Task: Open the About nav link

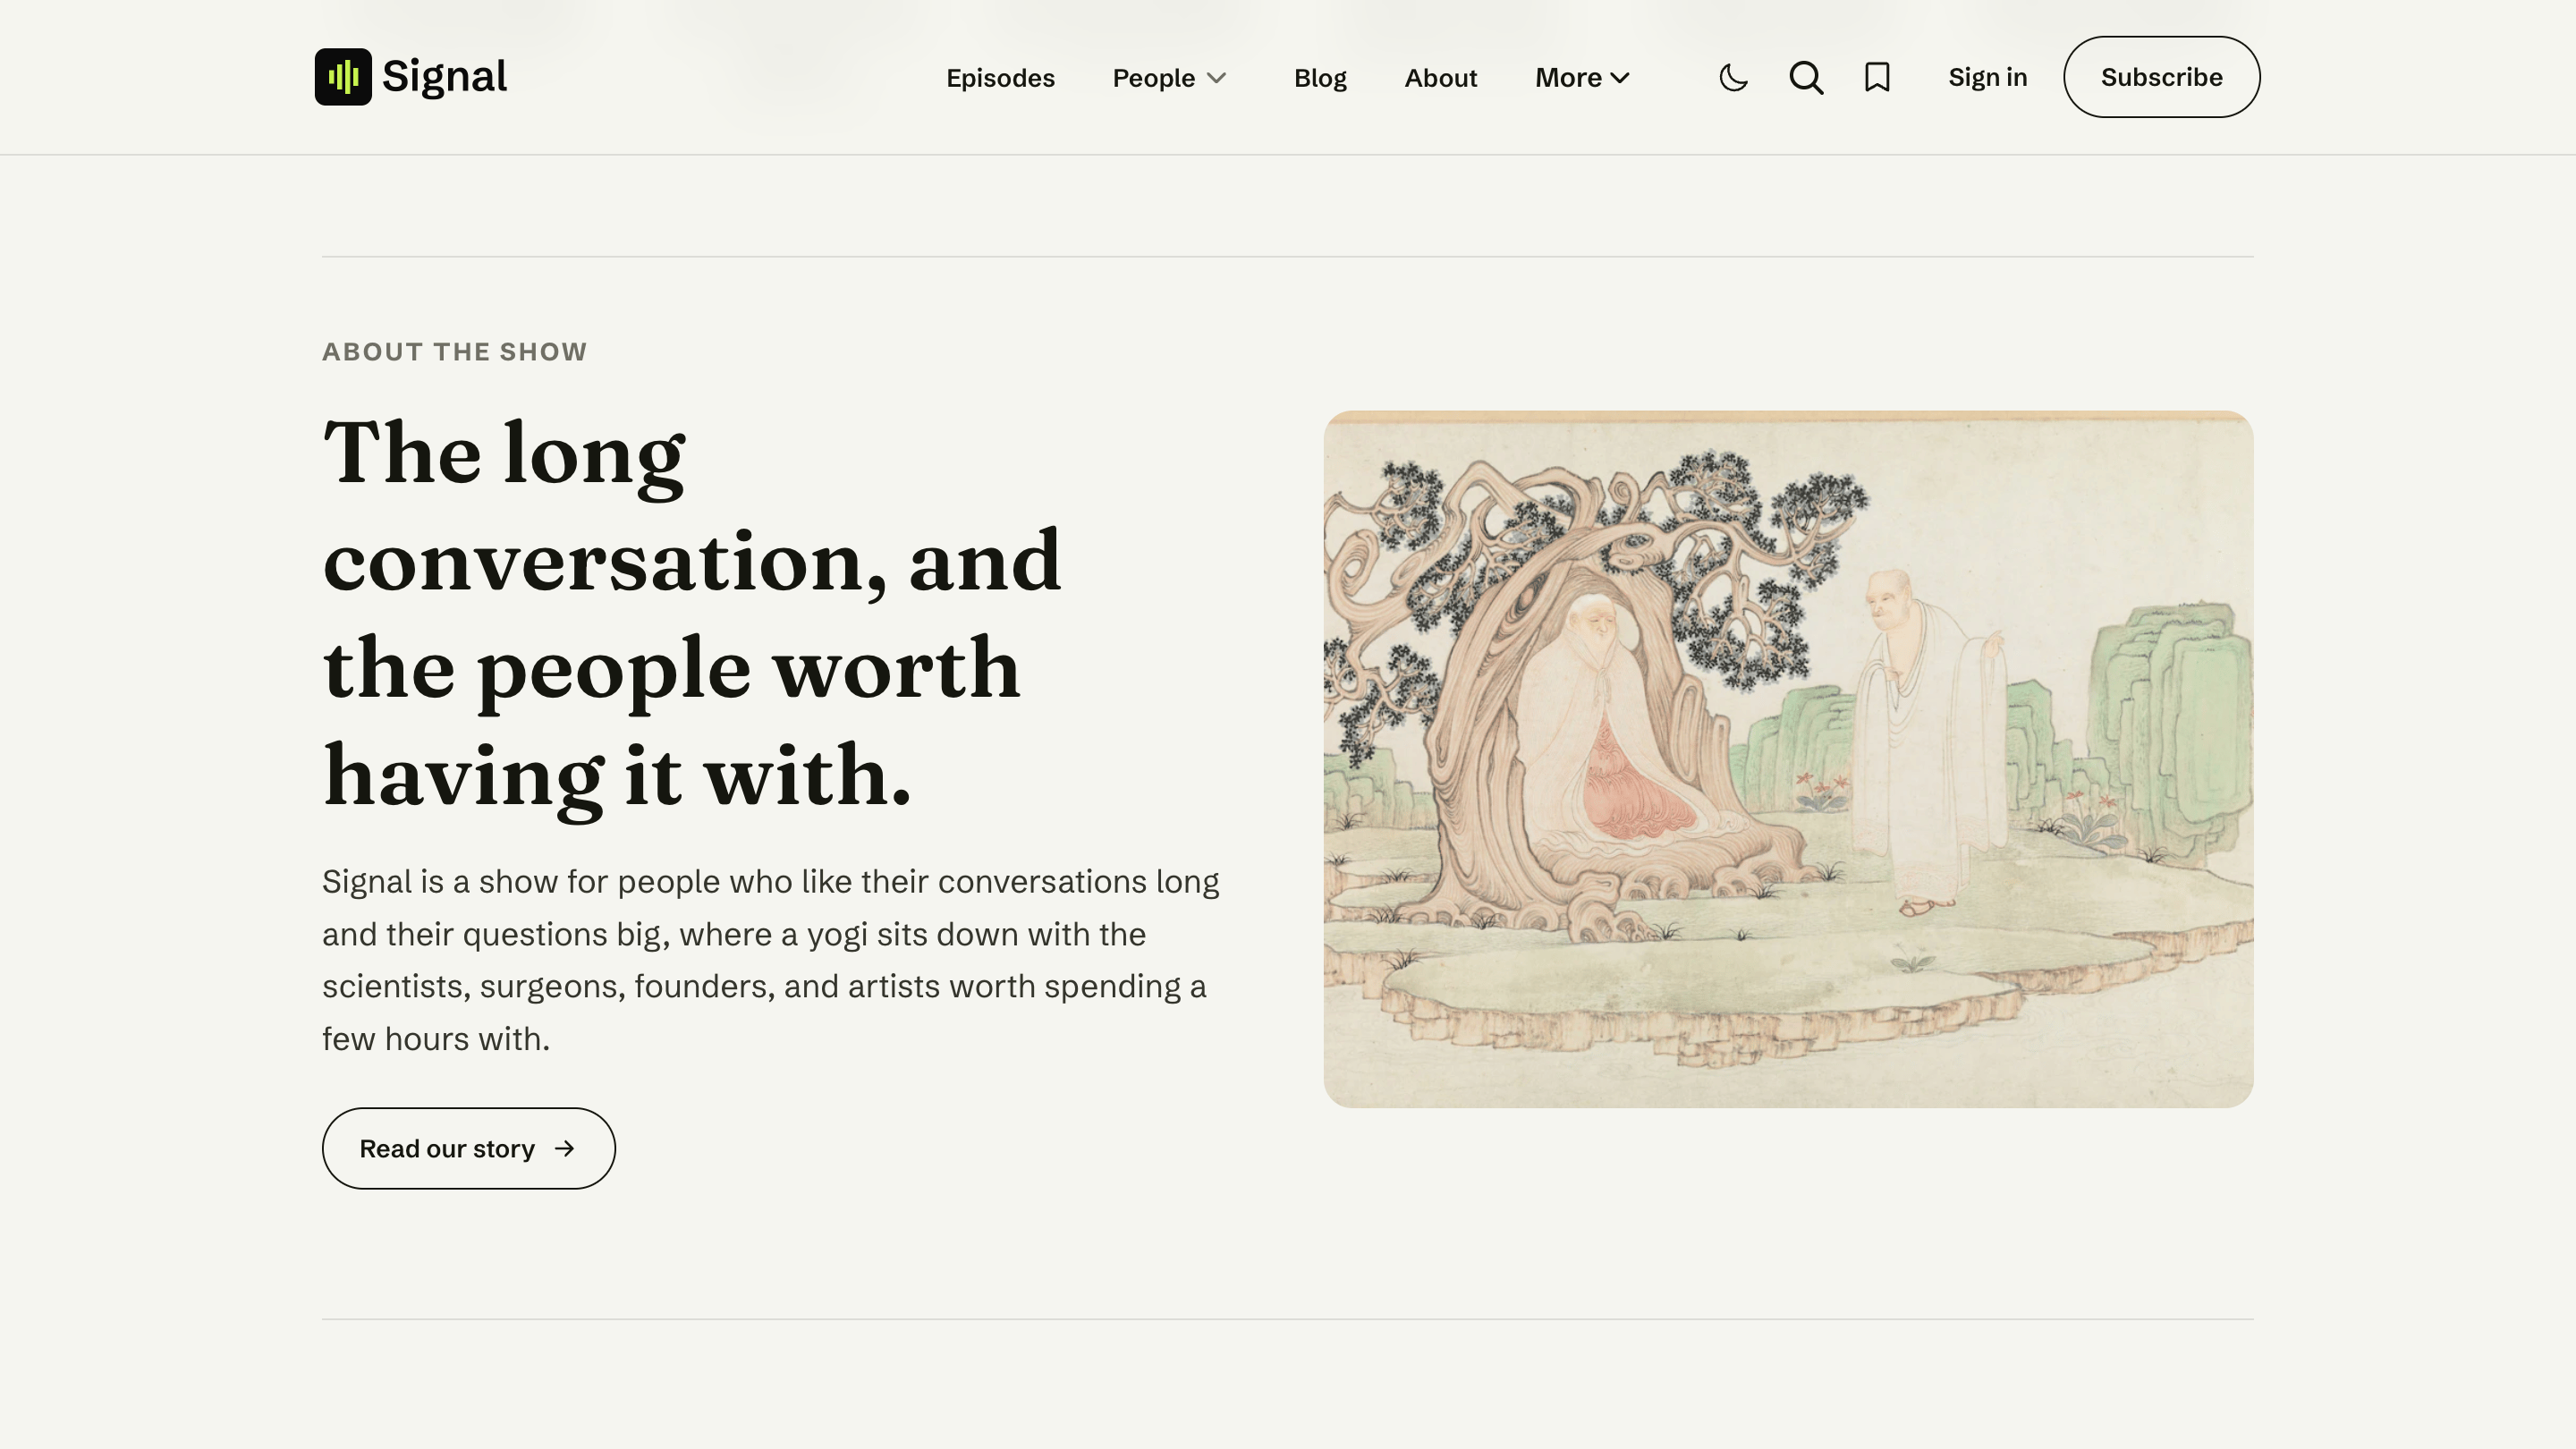Action: (1440, 78)
